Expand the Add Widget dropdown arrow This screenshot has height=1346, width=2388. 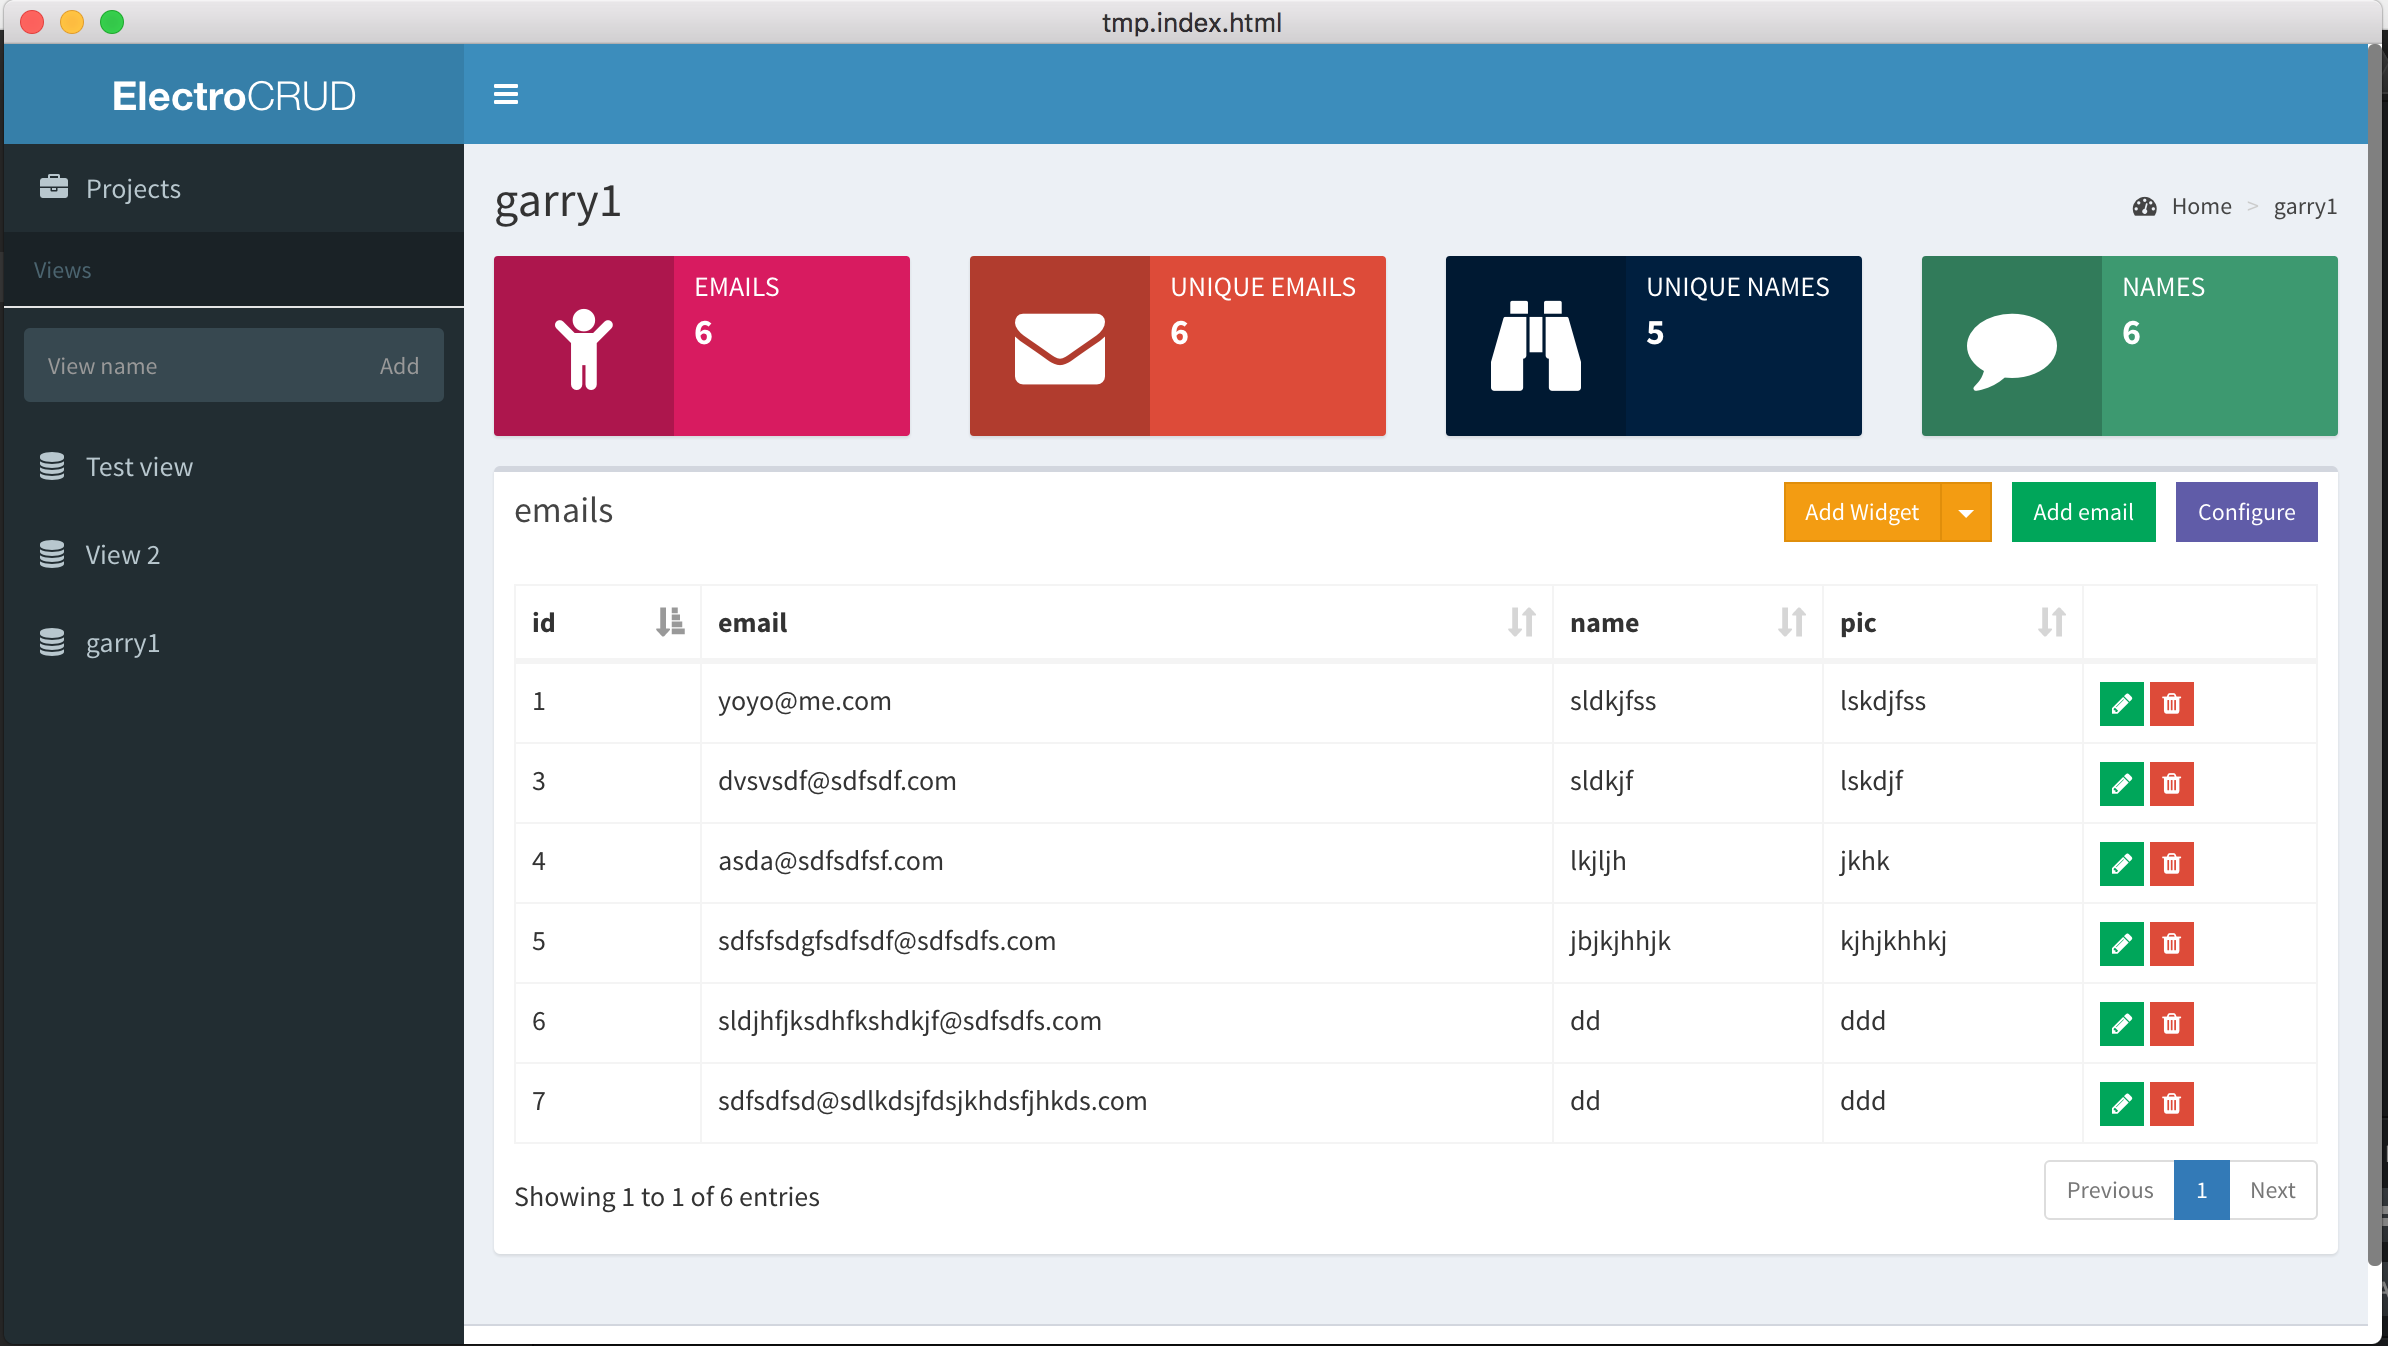pyautogui.click(x=1966, y=512)
